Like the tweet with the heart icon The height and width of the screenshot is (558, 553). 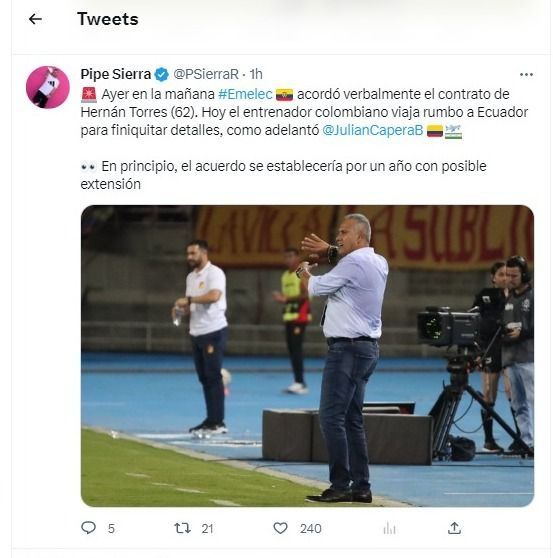(x=280, y=528)
